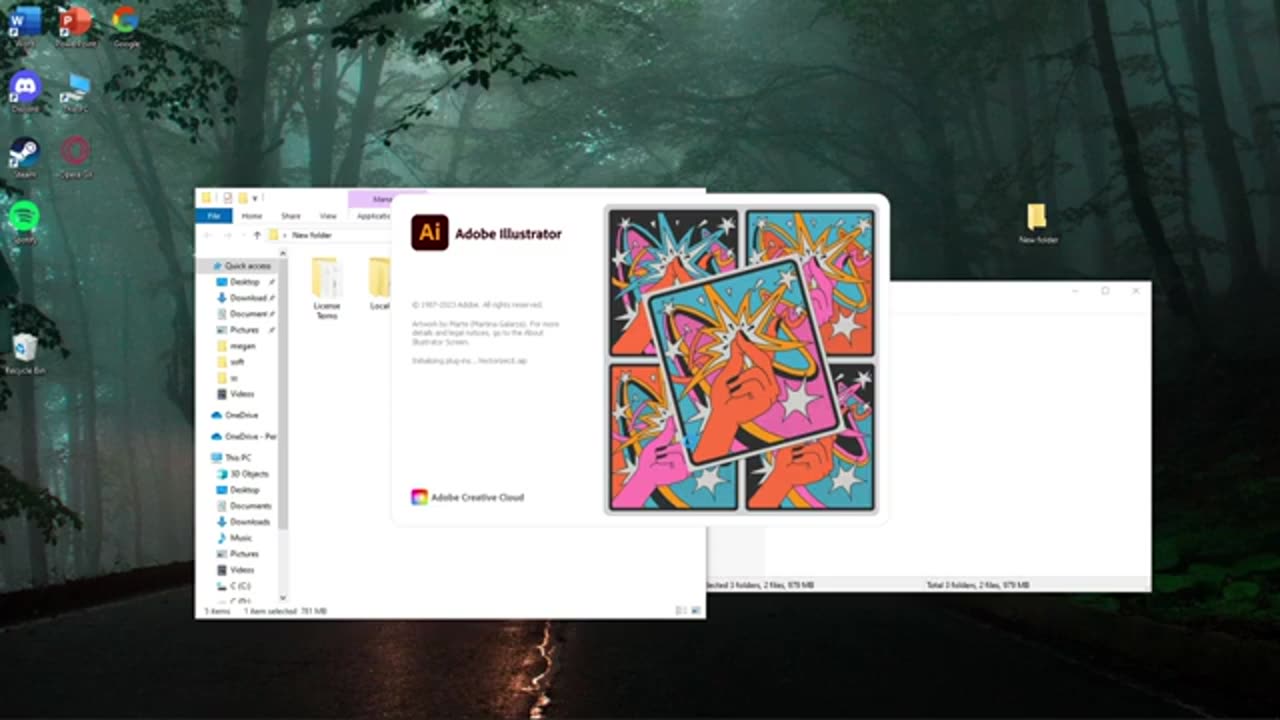Open Downloads under This PC
Image resolution: width=1280 pixels, height=720 pixels.
244,522
